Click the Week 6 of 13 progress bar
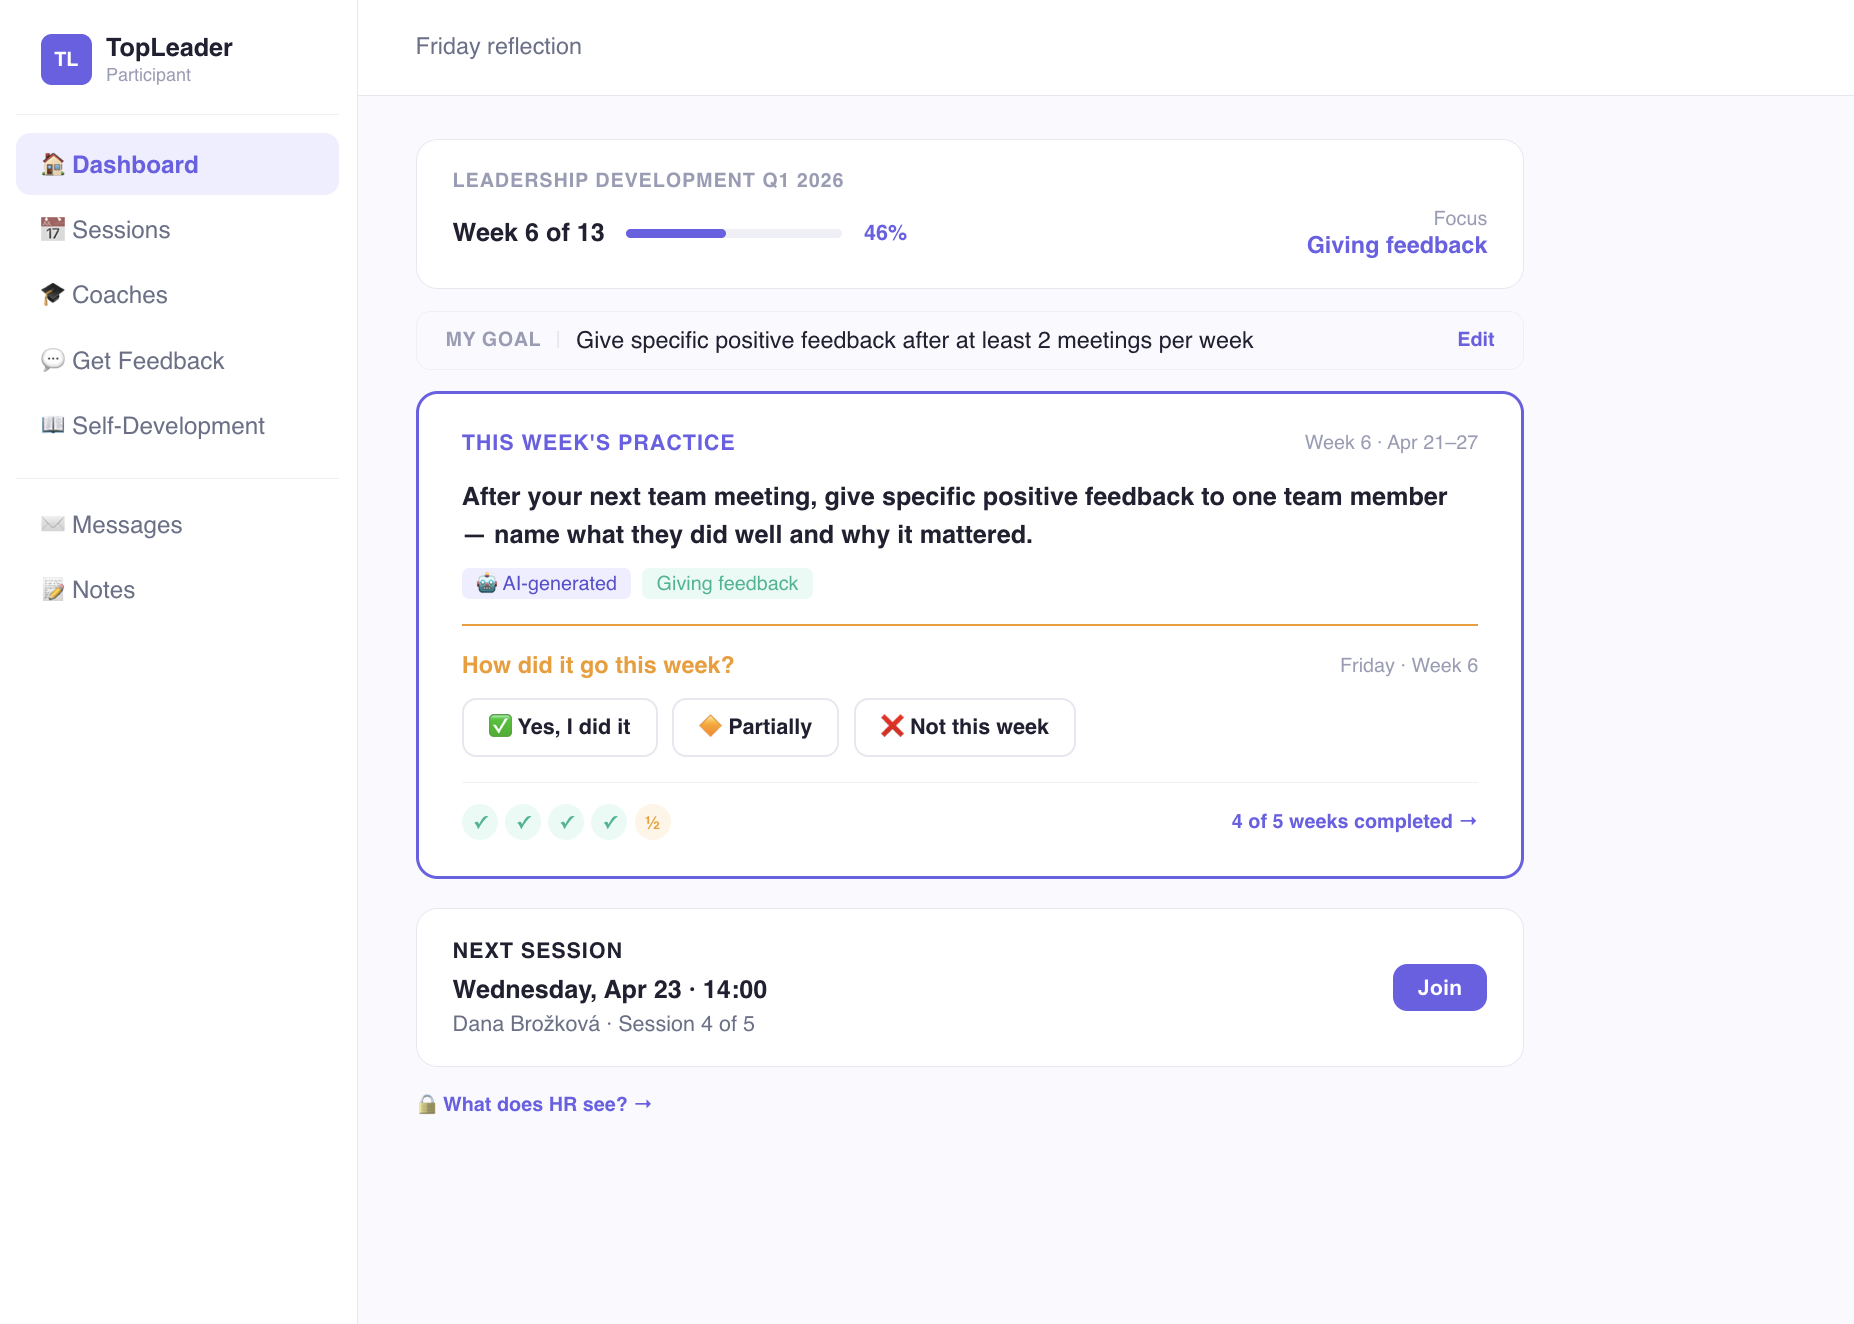The height and width of the screenshot is (1324, 1854). click(x=733, y=233)
